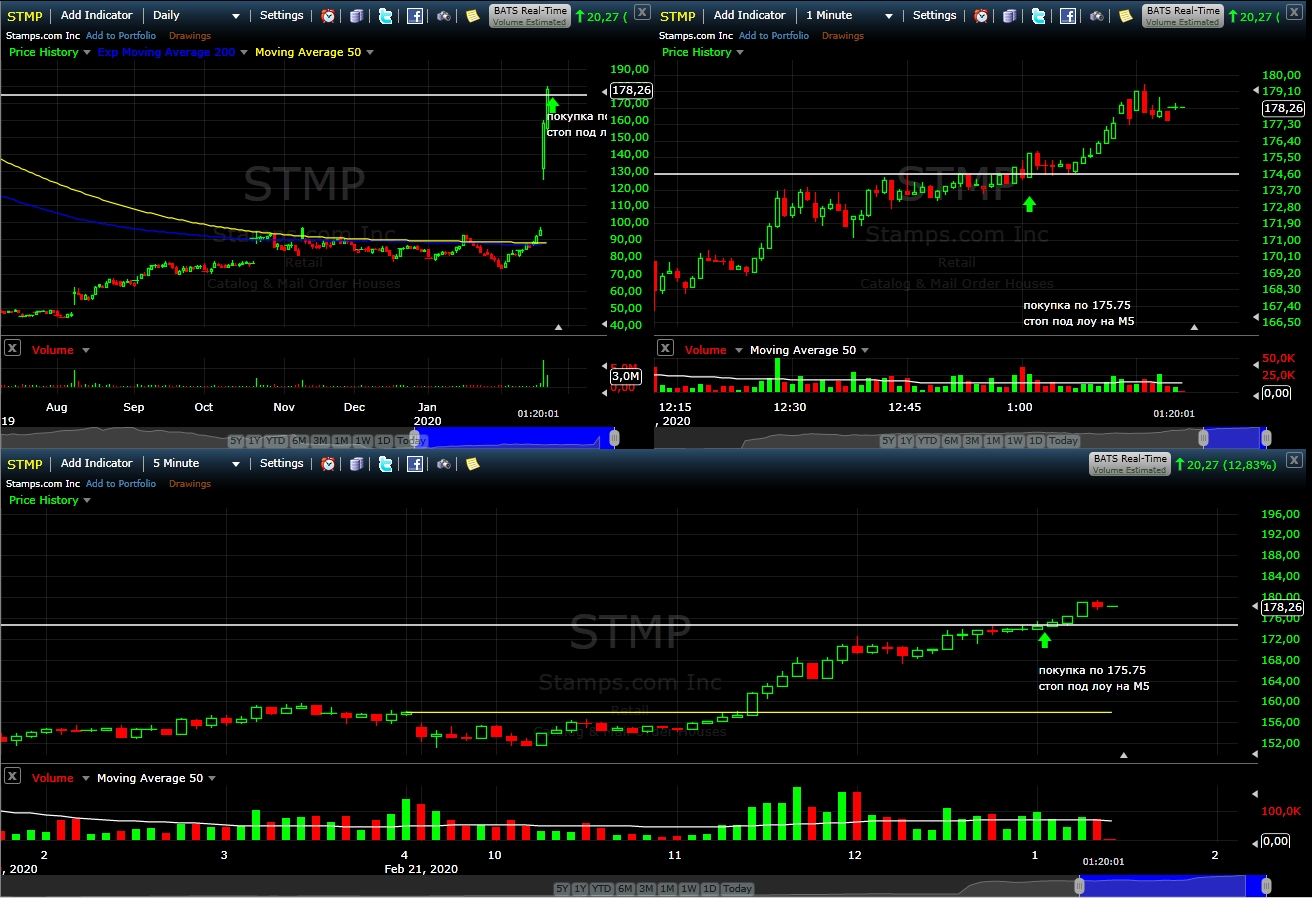The image size is (1312, 898).
Task: Click binoculars icon in 5 Minute chart toolbar
Action: click(x=444, y=464)
